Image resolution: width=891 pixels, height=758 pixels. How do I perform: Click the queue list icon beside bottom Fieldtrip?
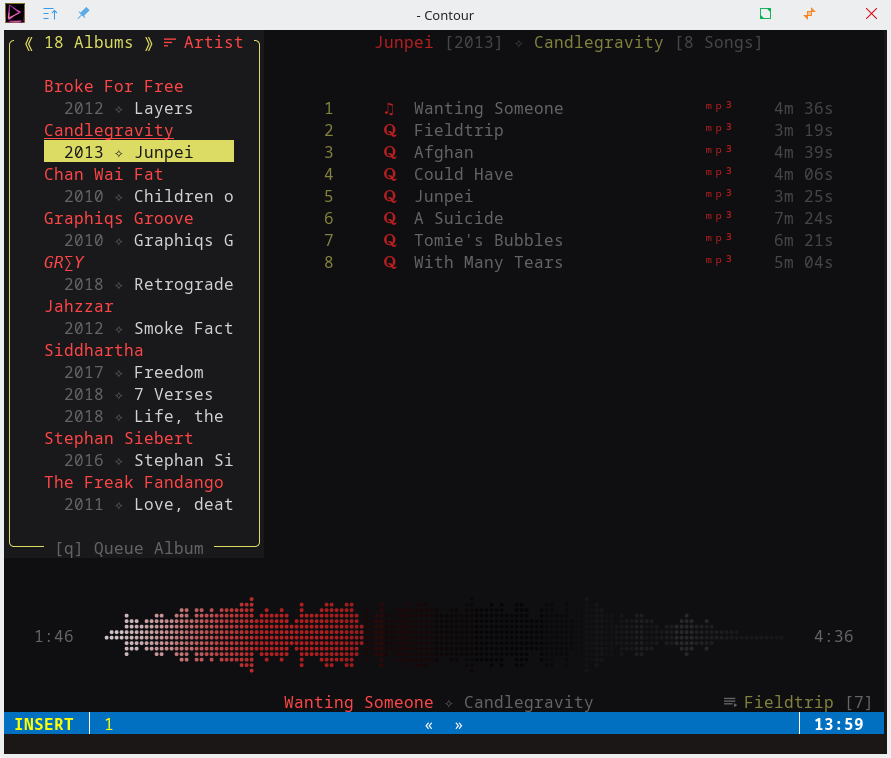point(730,702)
